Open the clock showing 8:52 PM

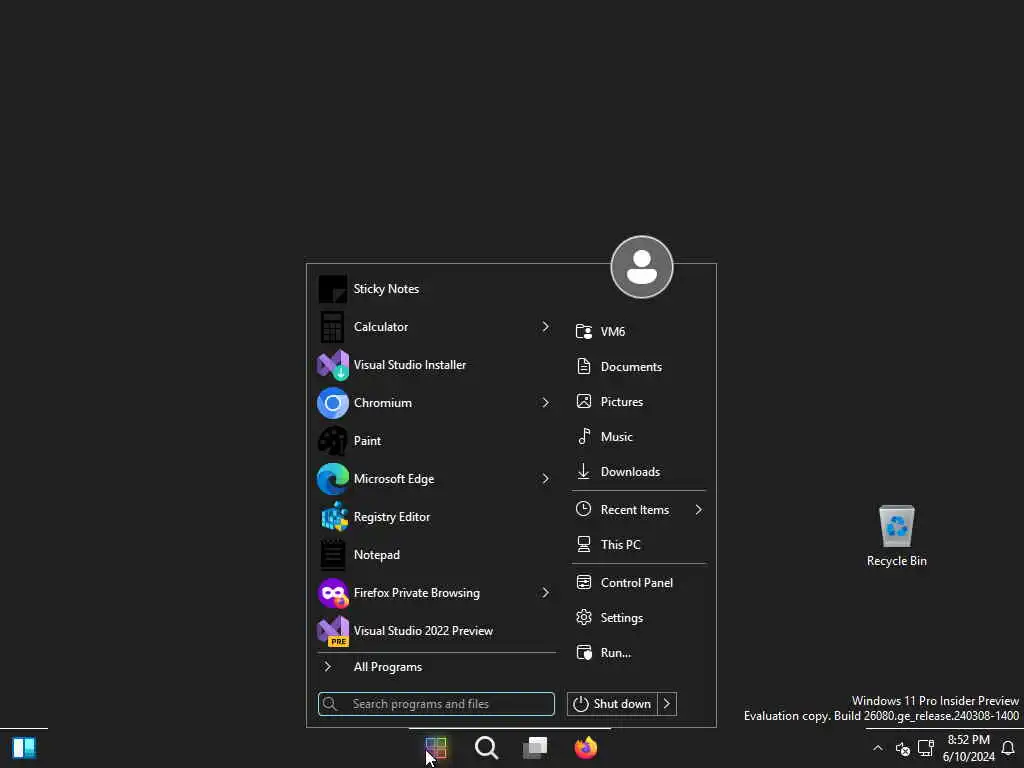pyautogui.click(x=968, y=748)
